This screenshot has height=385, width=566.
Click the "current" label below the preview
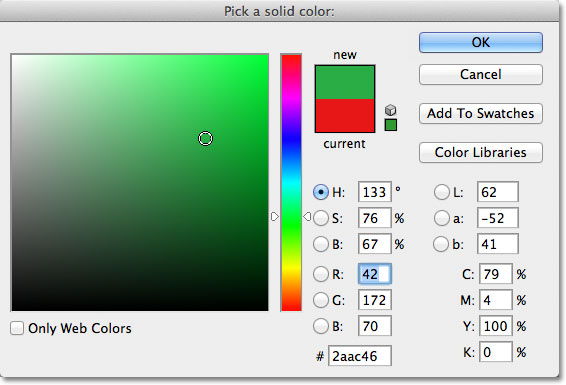[x=344, y=144]
